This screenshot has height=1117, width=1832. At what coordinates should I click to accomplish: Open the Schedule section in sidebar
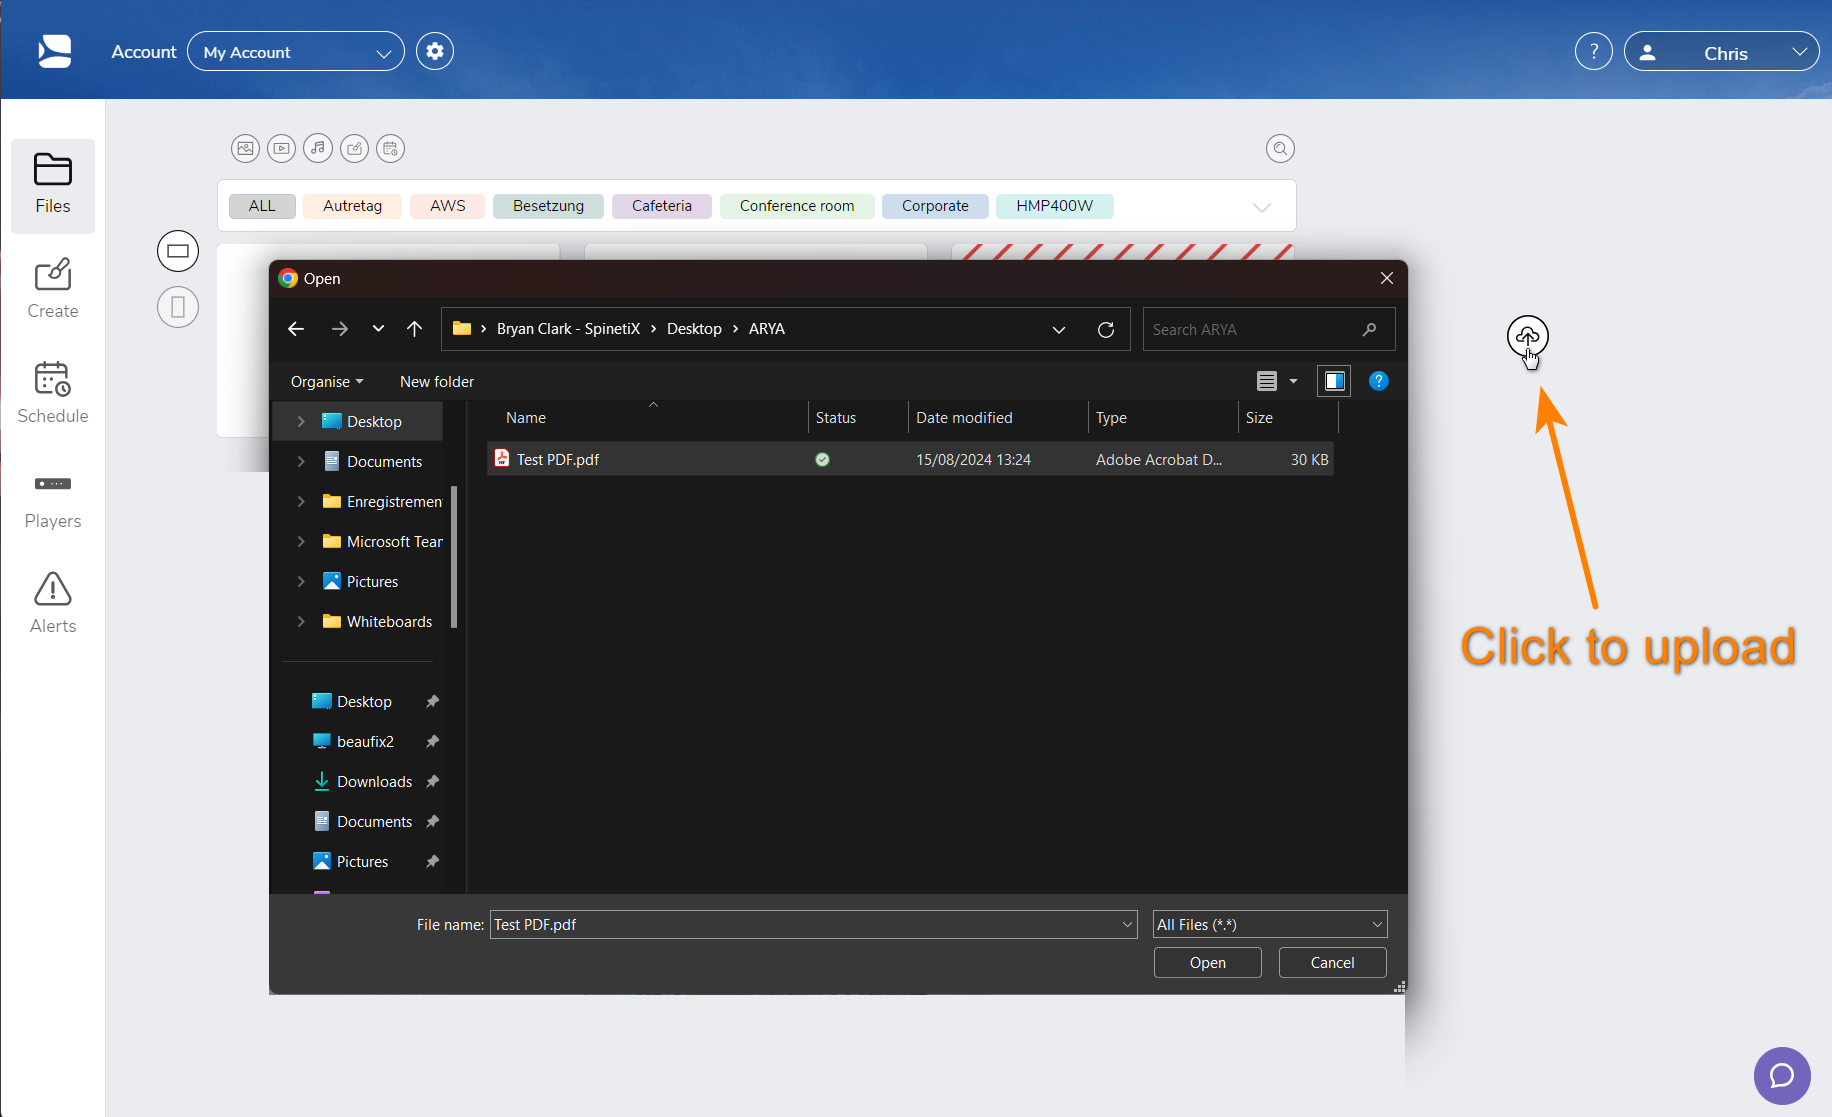click(x=53, y=394)
